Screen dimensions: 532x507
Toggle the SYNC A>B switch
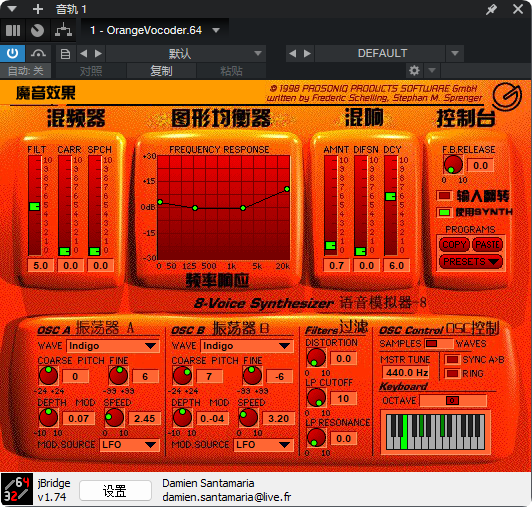coord(452,359)
